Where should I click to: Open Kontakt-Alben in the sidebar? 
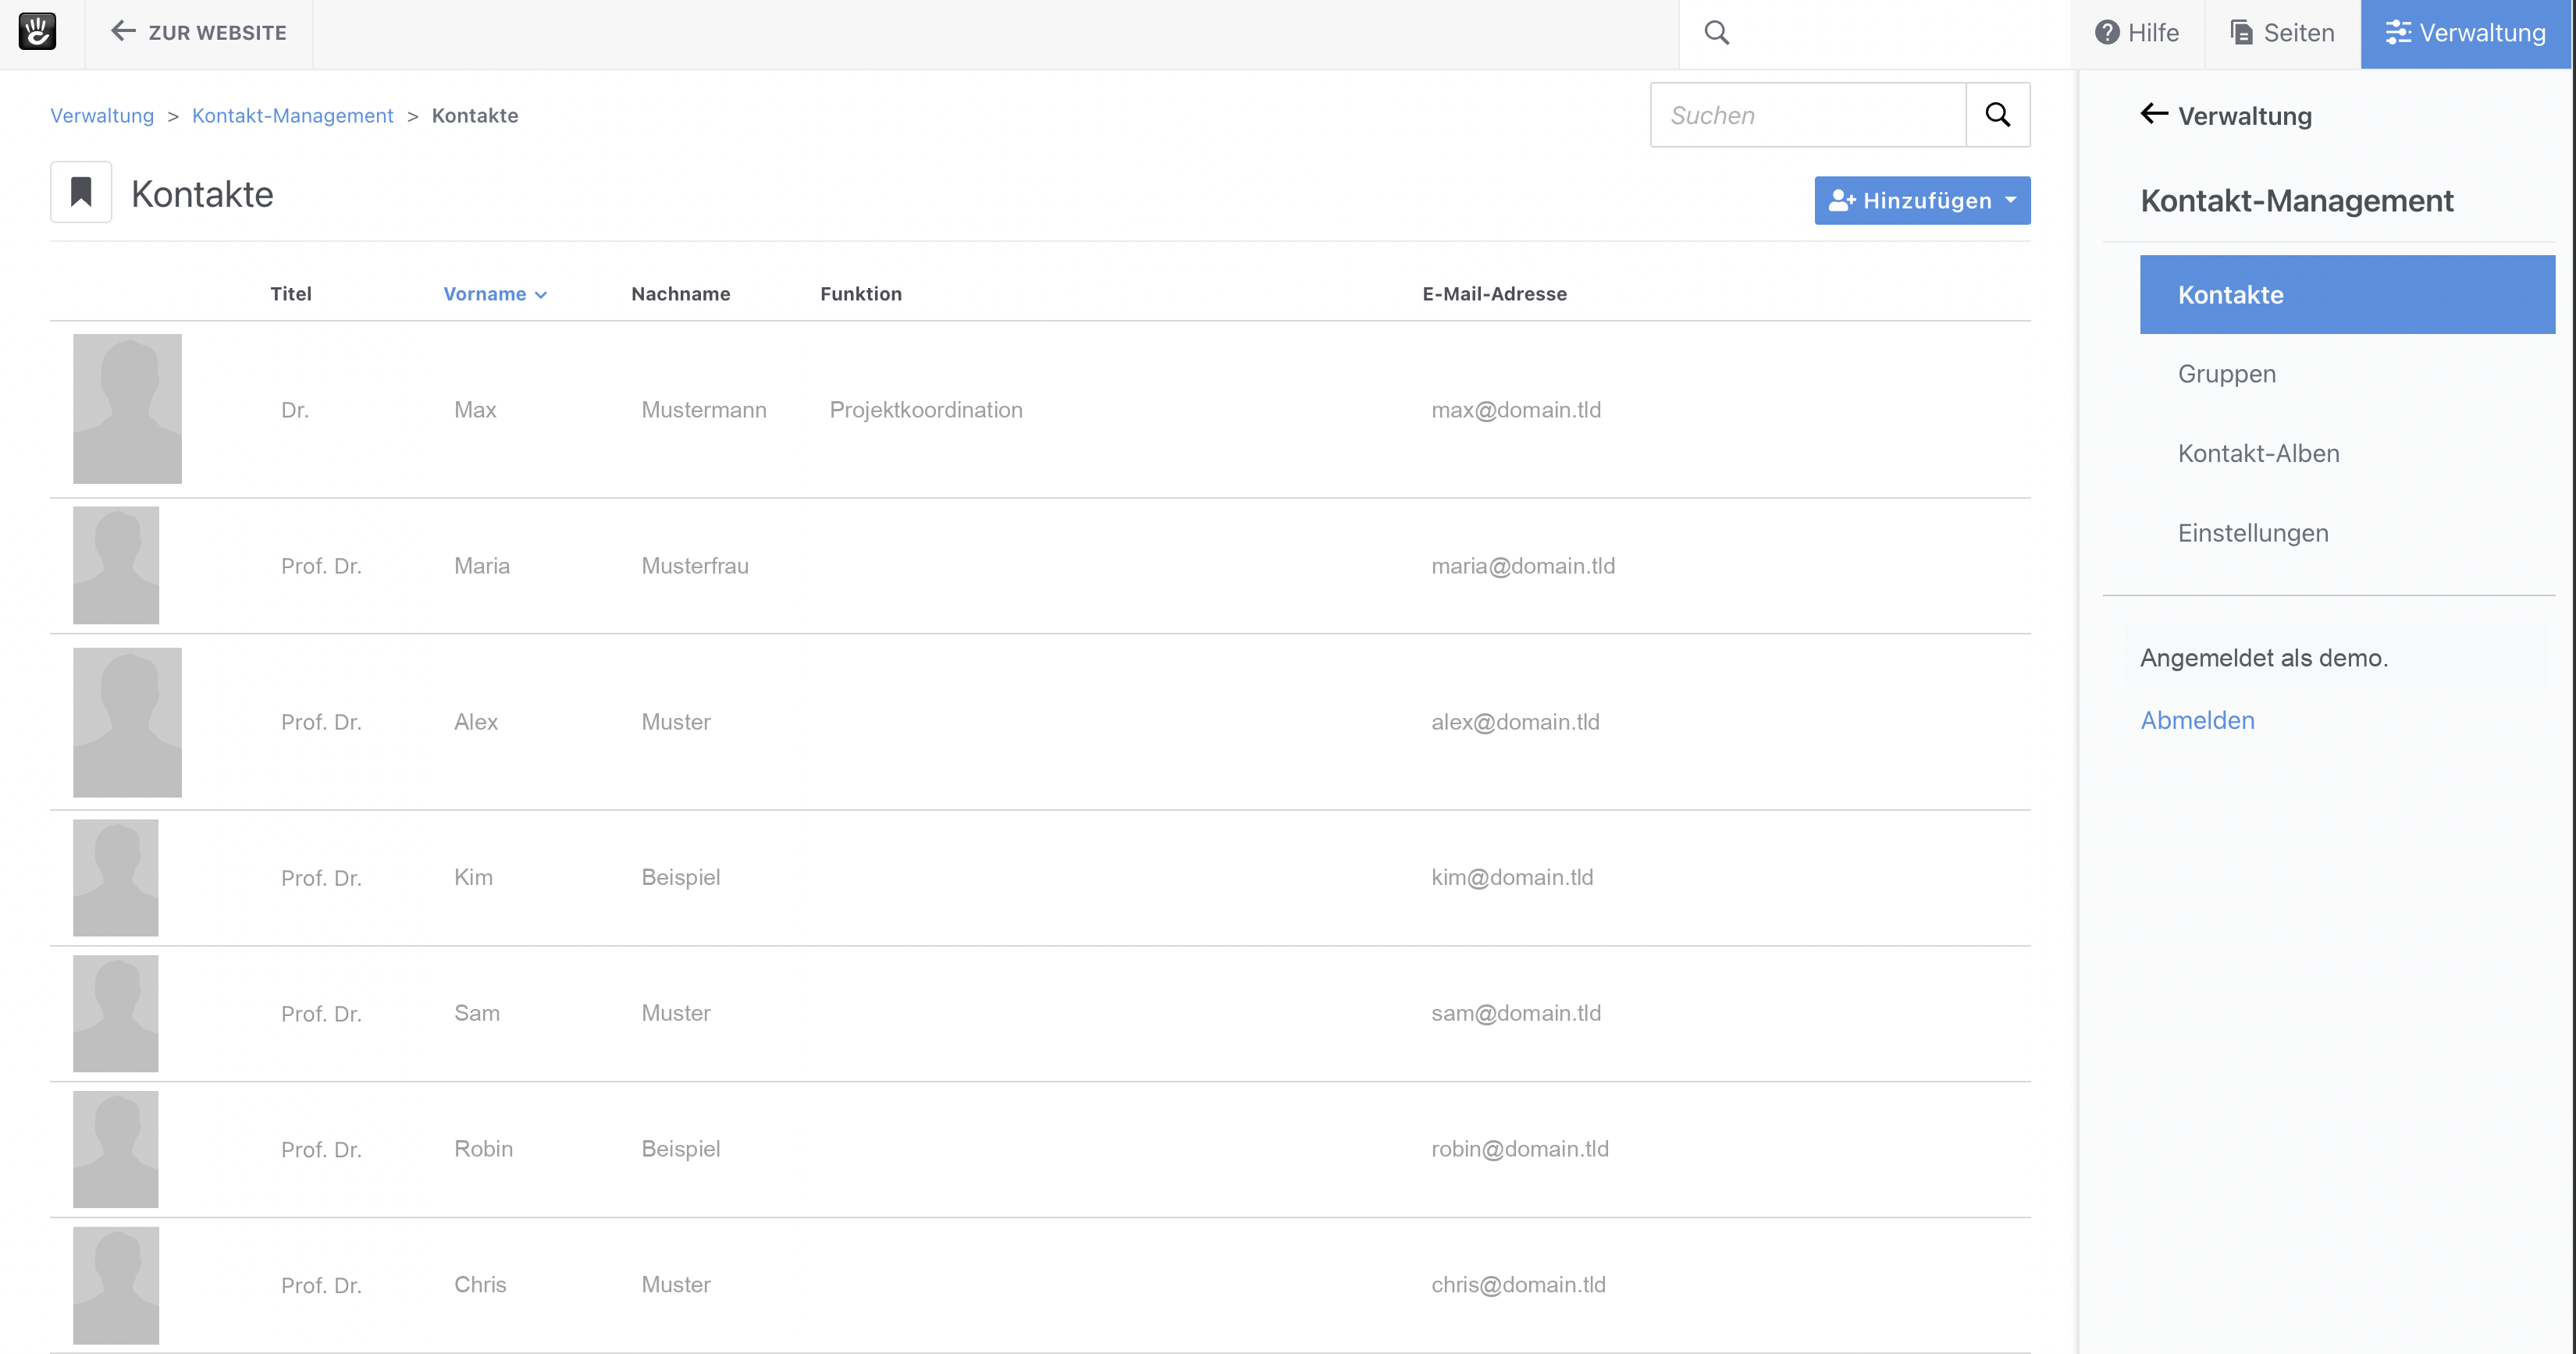click(2258, 454)
